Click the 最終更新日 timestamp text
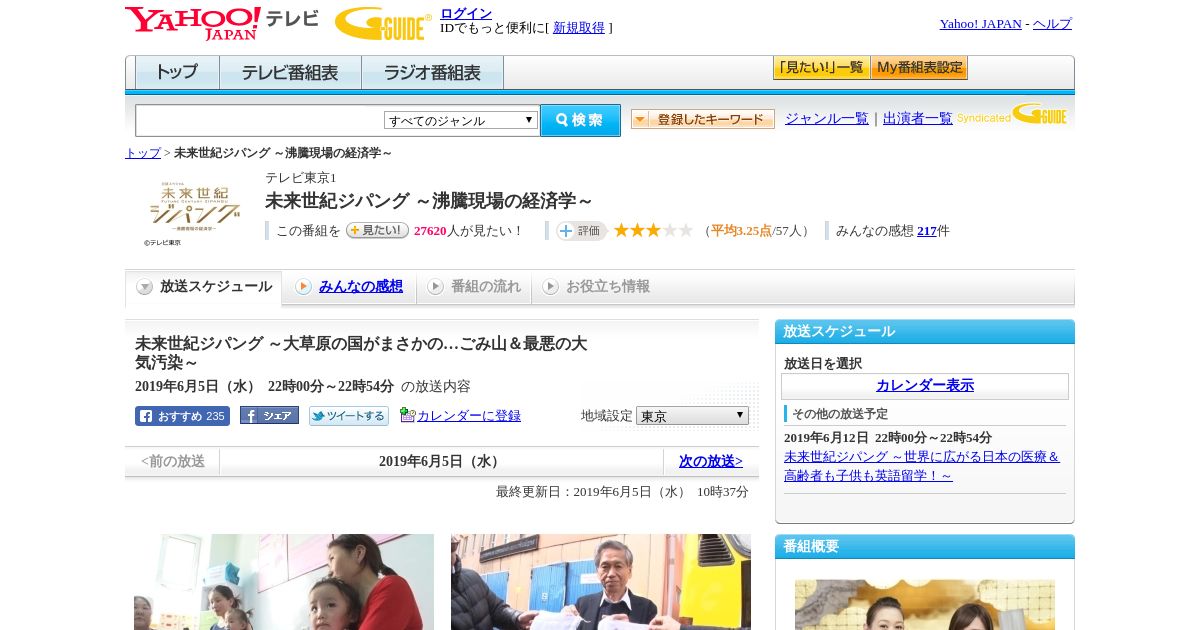Screen dimensions: 1200x630 622,492
